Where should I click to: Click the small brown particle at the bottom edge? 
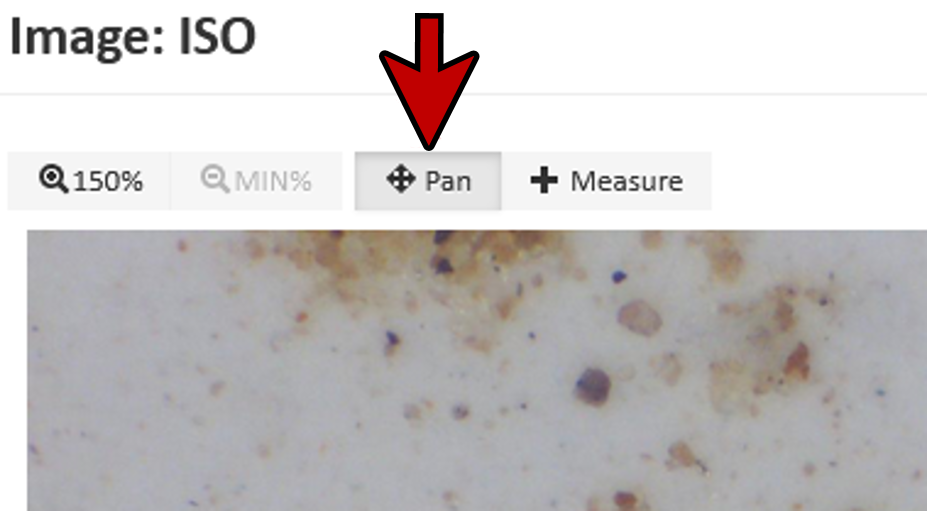point(625,500)
